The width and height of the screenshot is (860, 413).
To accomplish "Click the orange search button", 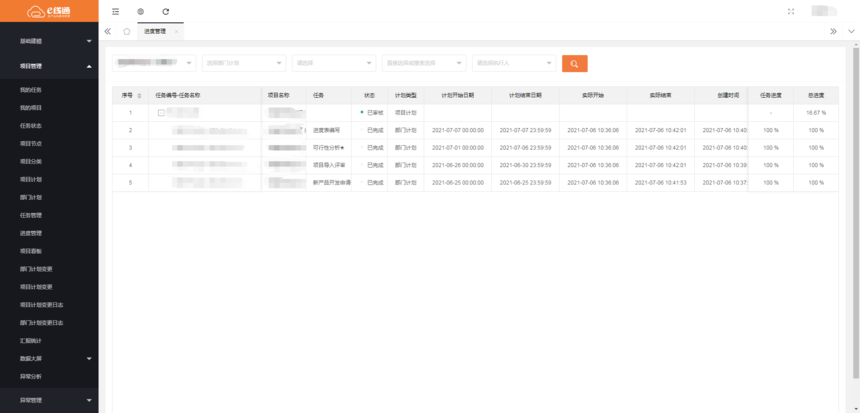I will (x=574, y=63).
